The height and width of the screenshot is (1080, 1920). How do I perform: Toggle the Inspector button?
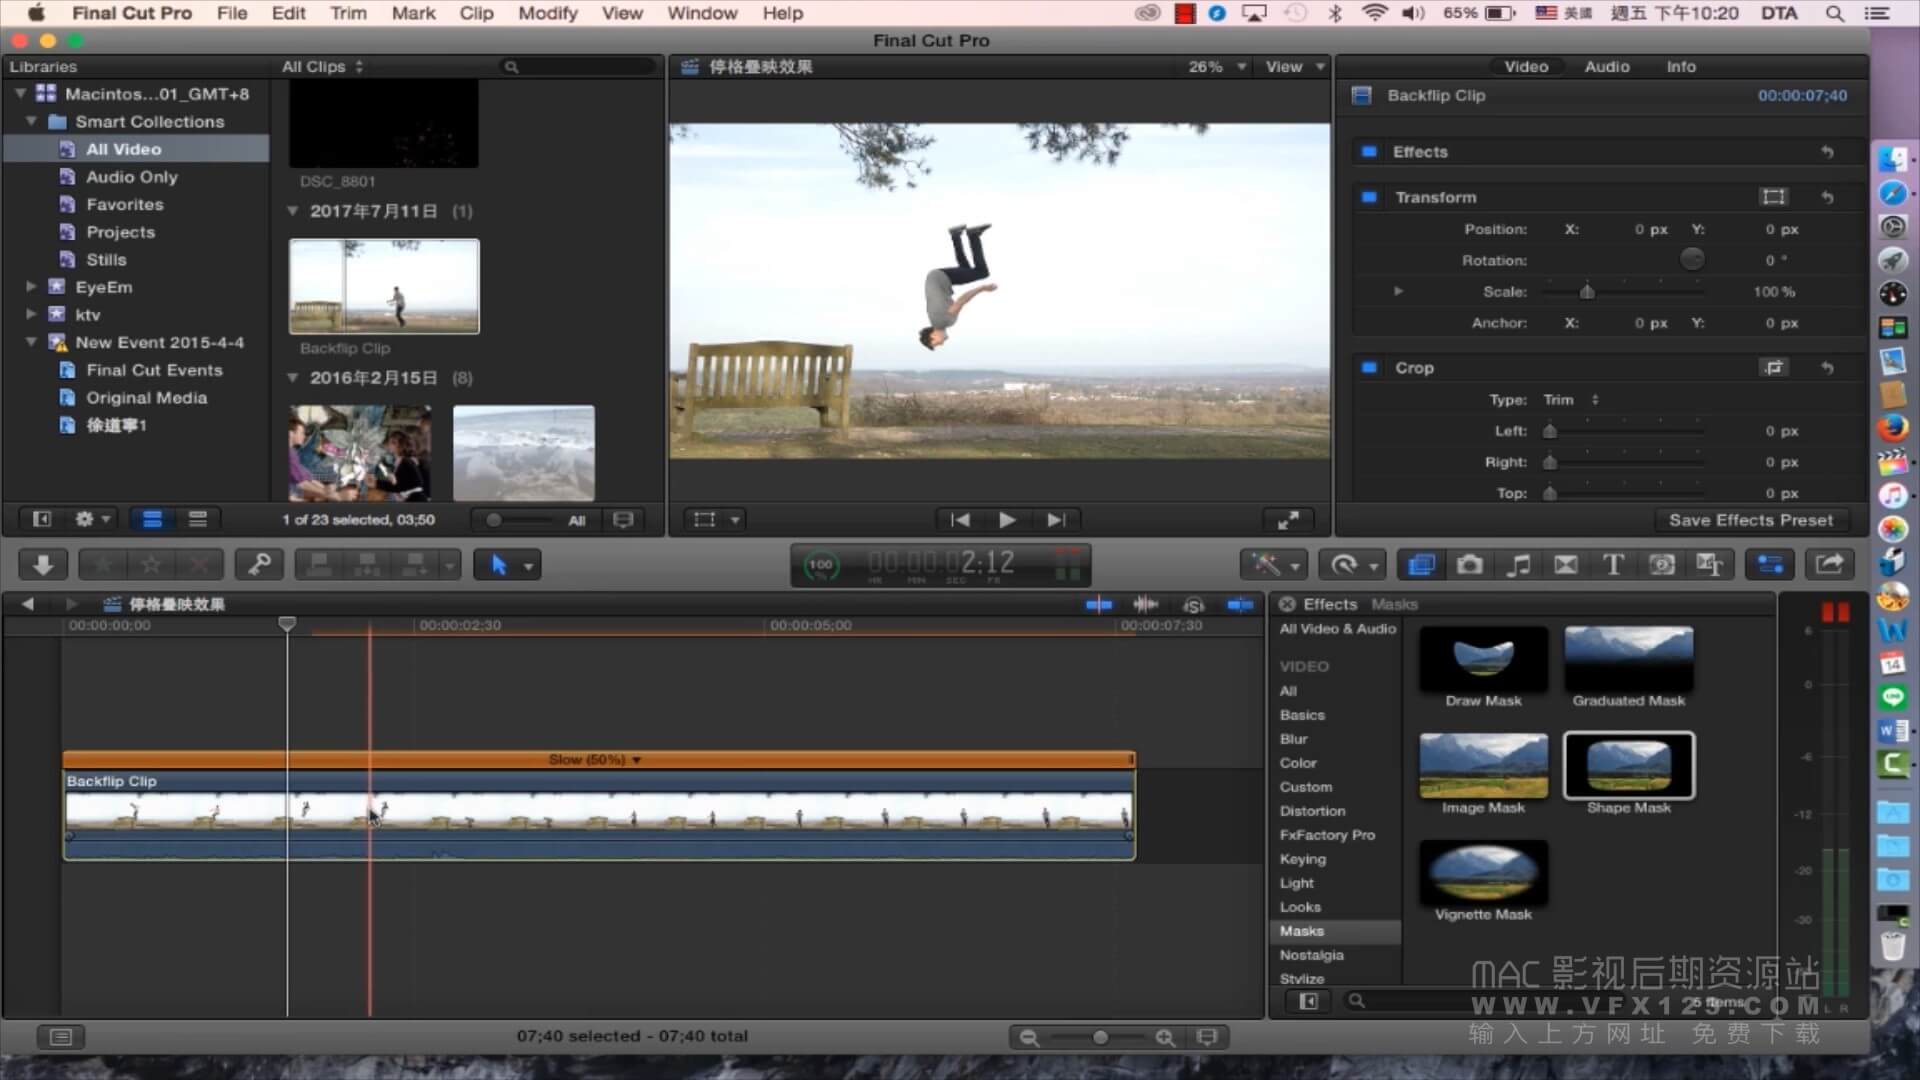point(1770,565)
